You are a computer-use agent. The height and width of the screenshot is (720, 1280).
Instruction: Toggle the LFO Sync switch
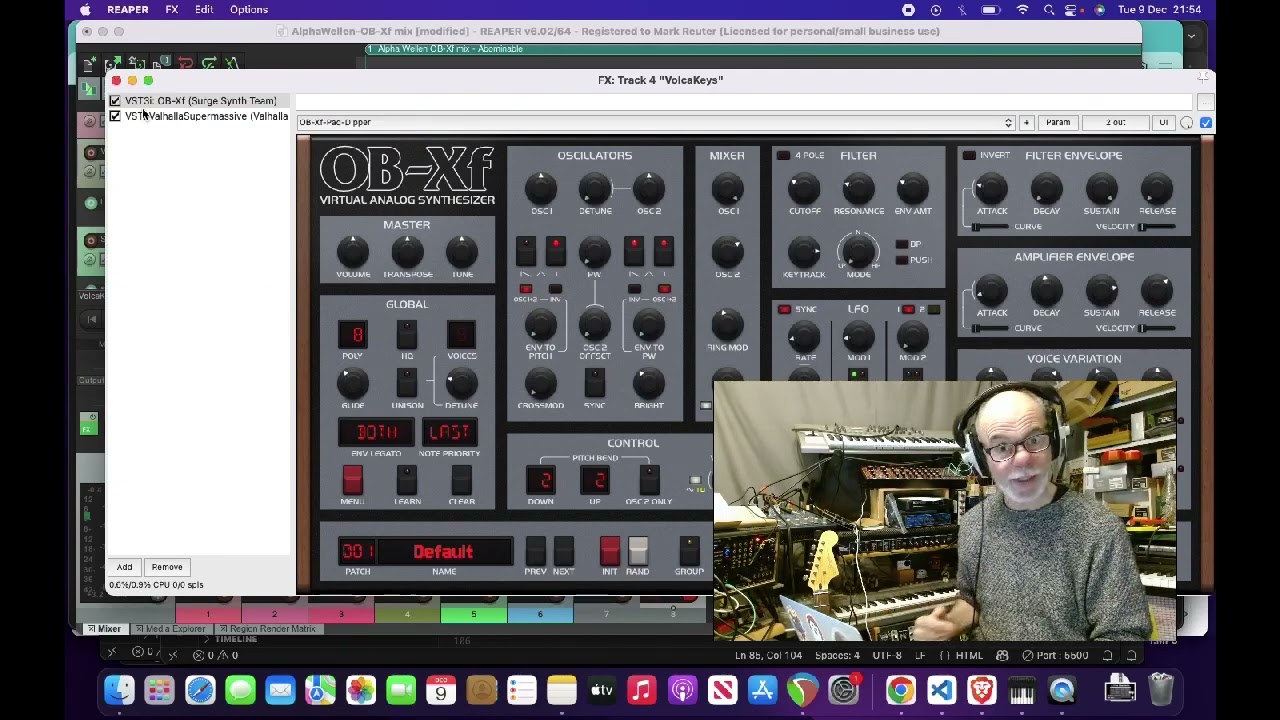783,309
